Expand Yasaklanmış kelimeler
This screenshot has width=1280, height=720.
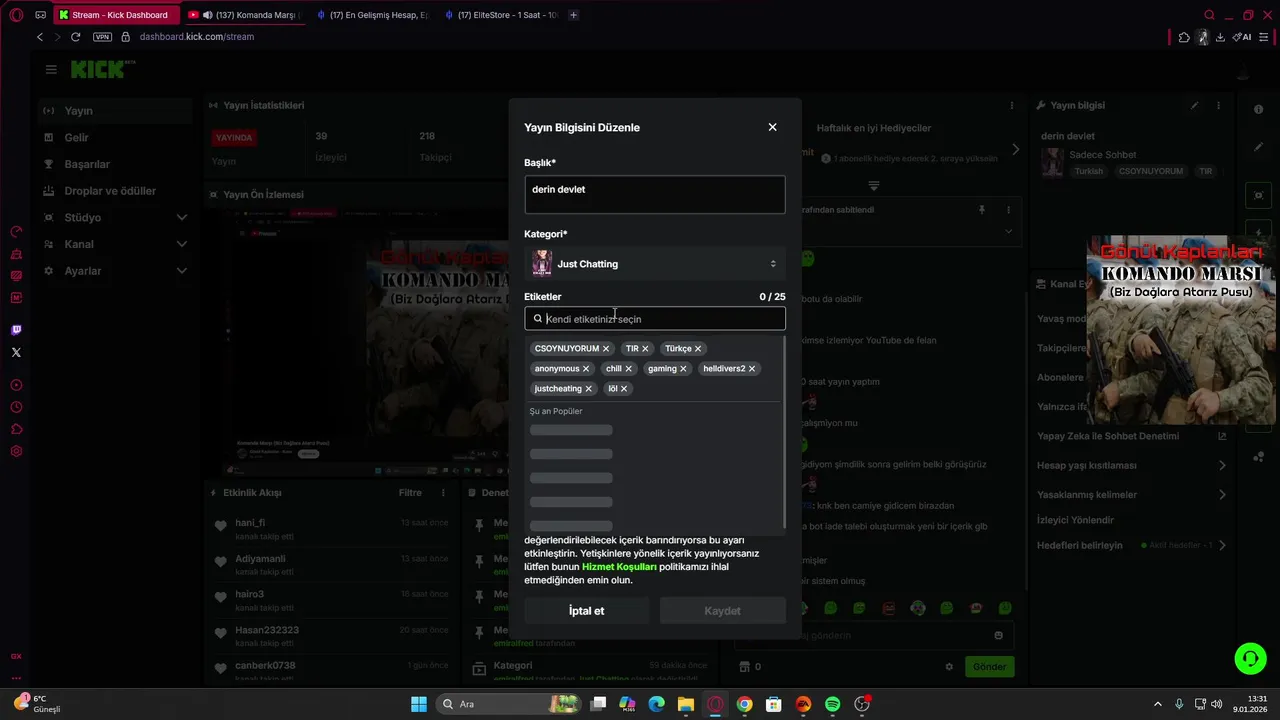(x=1222, y=495)
